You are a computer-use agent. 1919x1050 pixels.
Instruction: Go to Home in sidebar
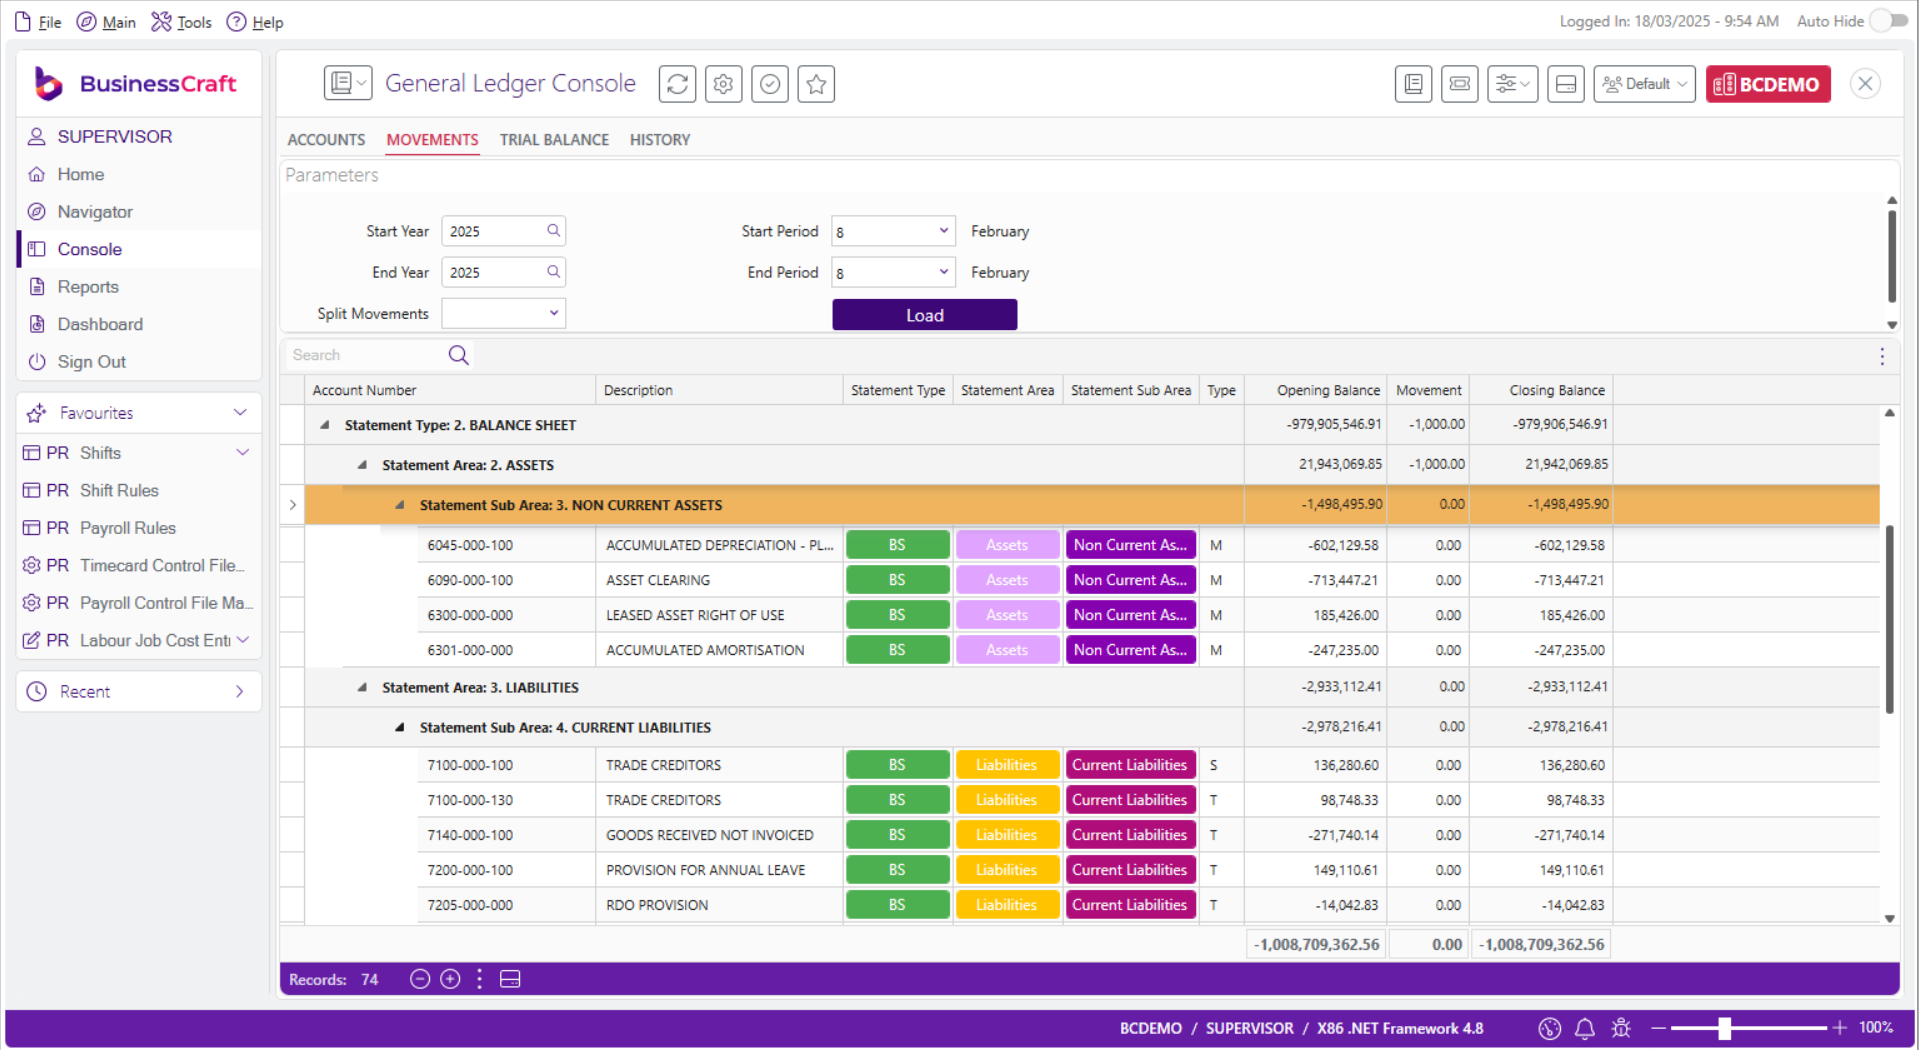click(x=138, y=174)
